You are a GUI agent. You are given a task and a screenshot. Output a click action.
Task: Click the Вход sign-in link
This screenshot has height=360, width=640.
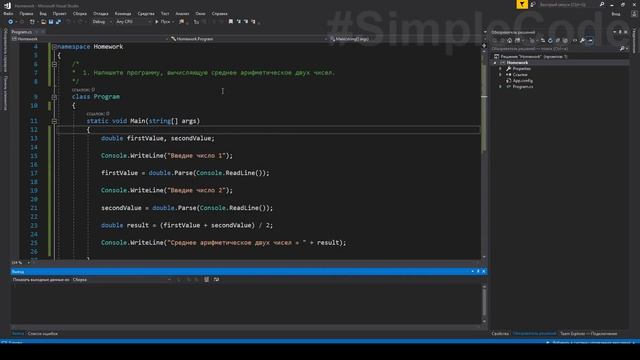[616, 14]
